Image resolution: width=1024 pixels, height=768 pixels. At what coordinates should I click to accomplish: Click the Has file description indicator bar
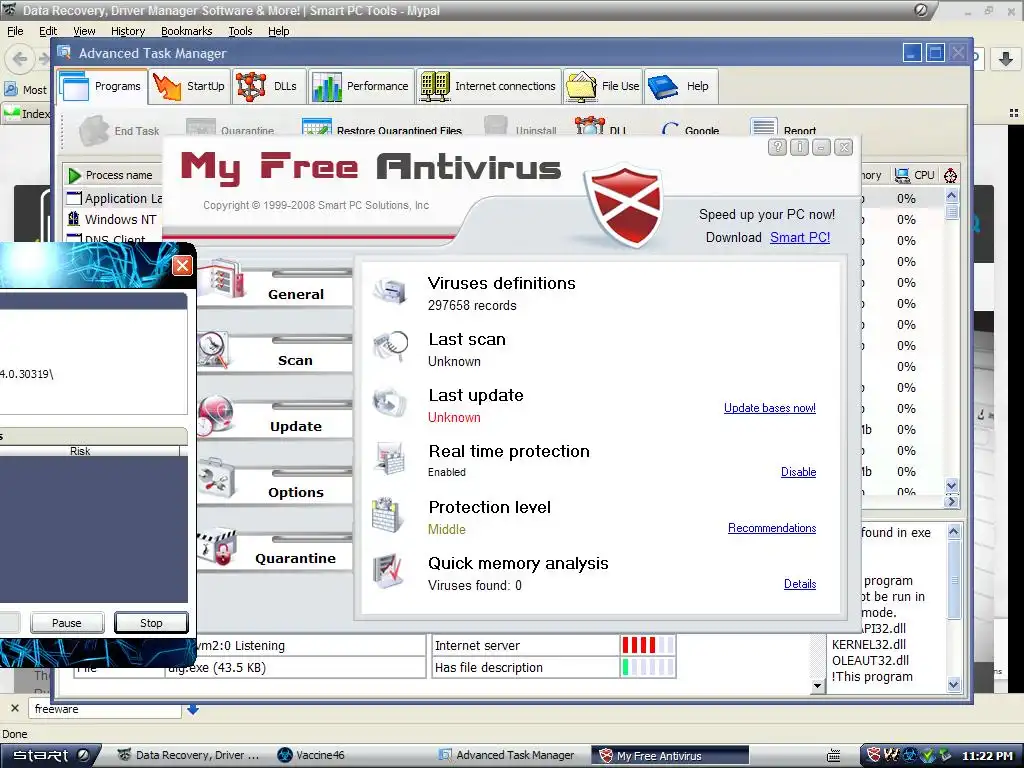click(x=648, y=667)
